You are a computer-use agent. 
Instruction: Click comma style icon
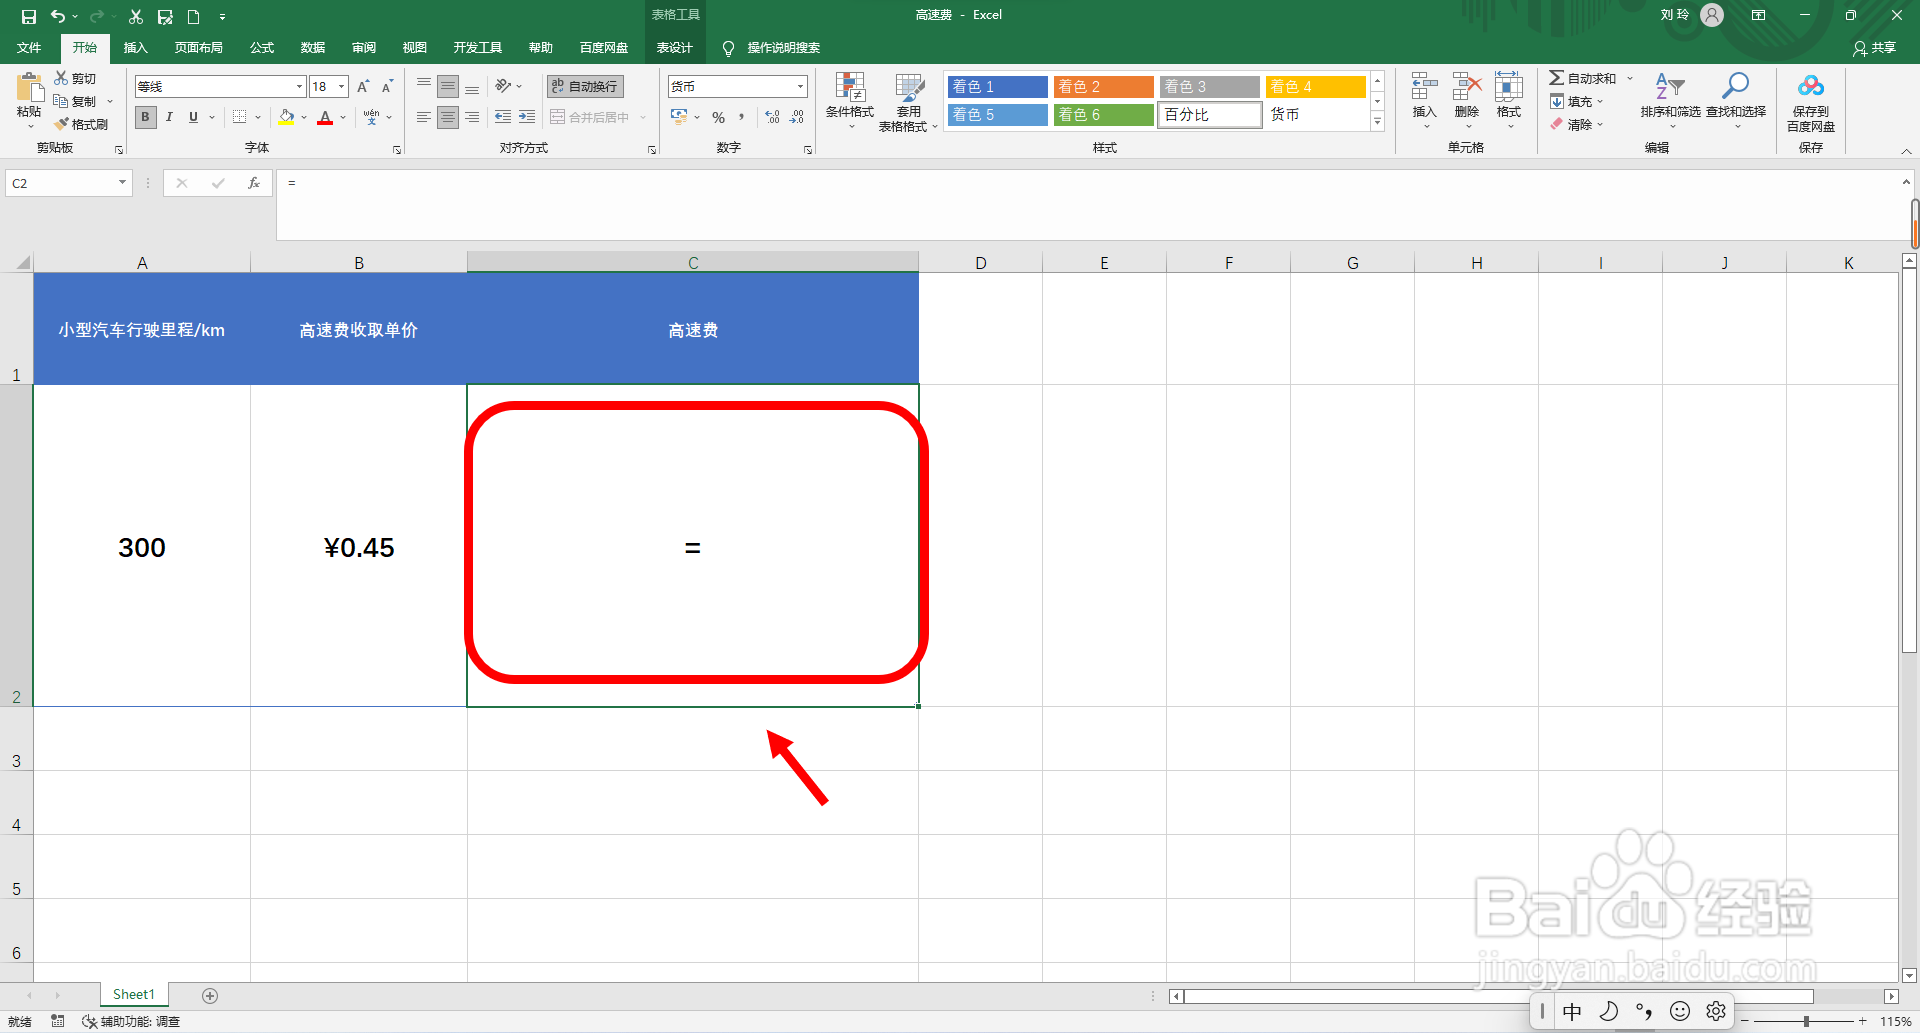742,117
